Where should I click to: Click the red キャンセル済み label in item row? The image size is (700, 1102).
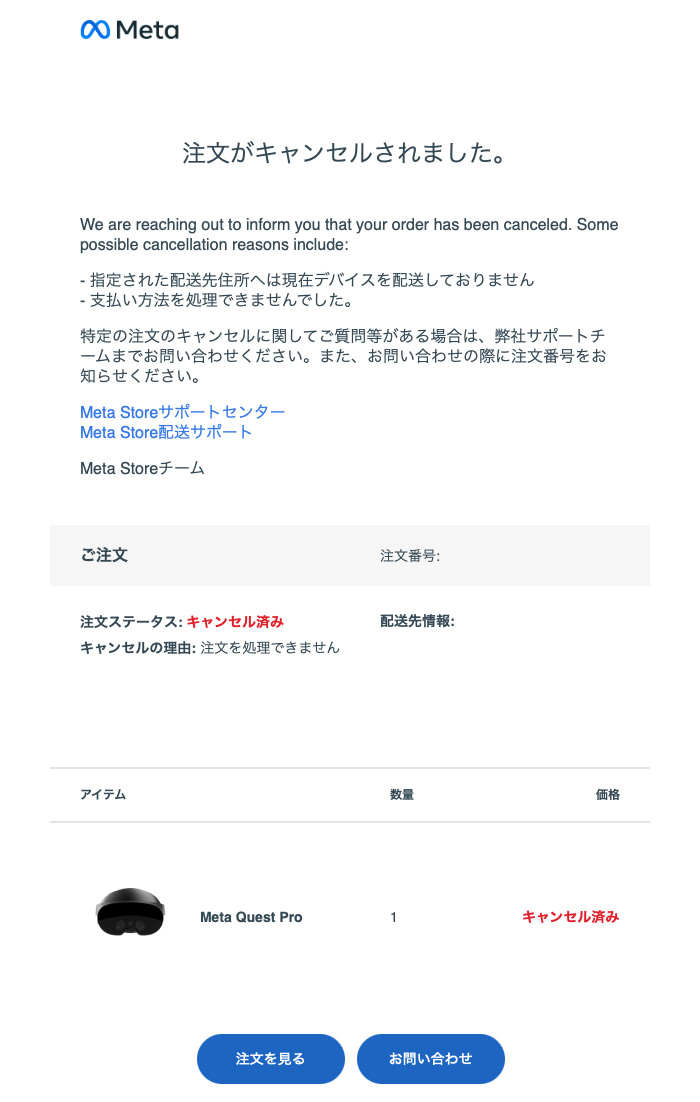tap(570, 916)
